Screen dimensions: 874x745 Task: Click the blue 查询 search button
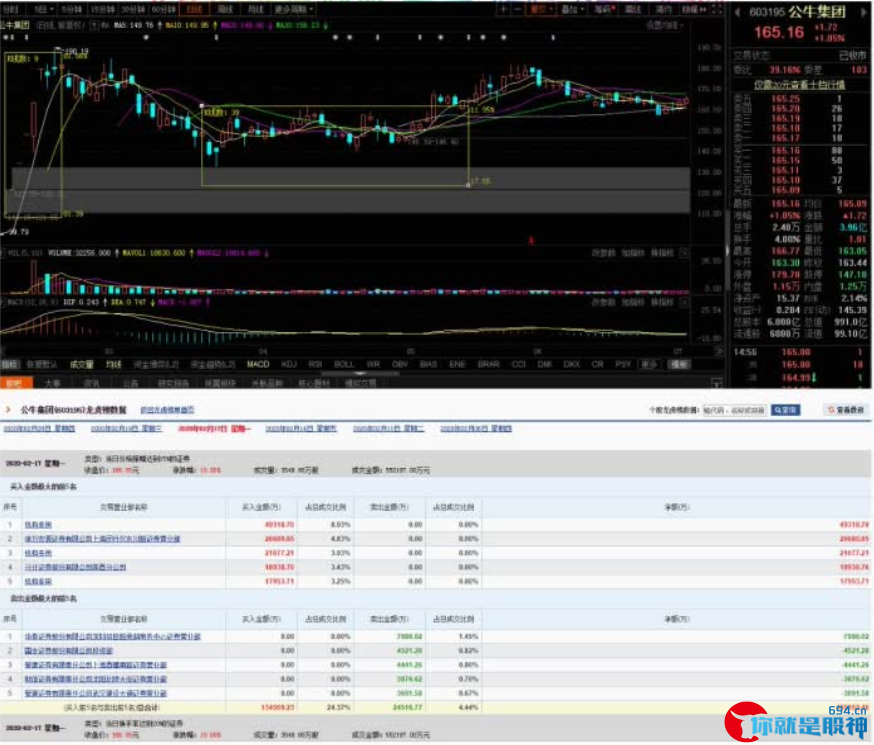click(x=785, y=410)
